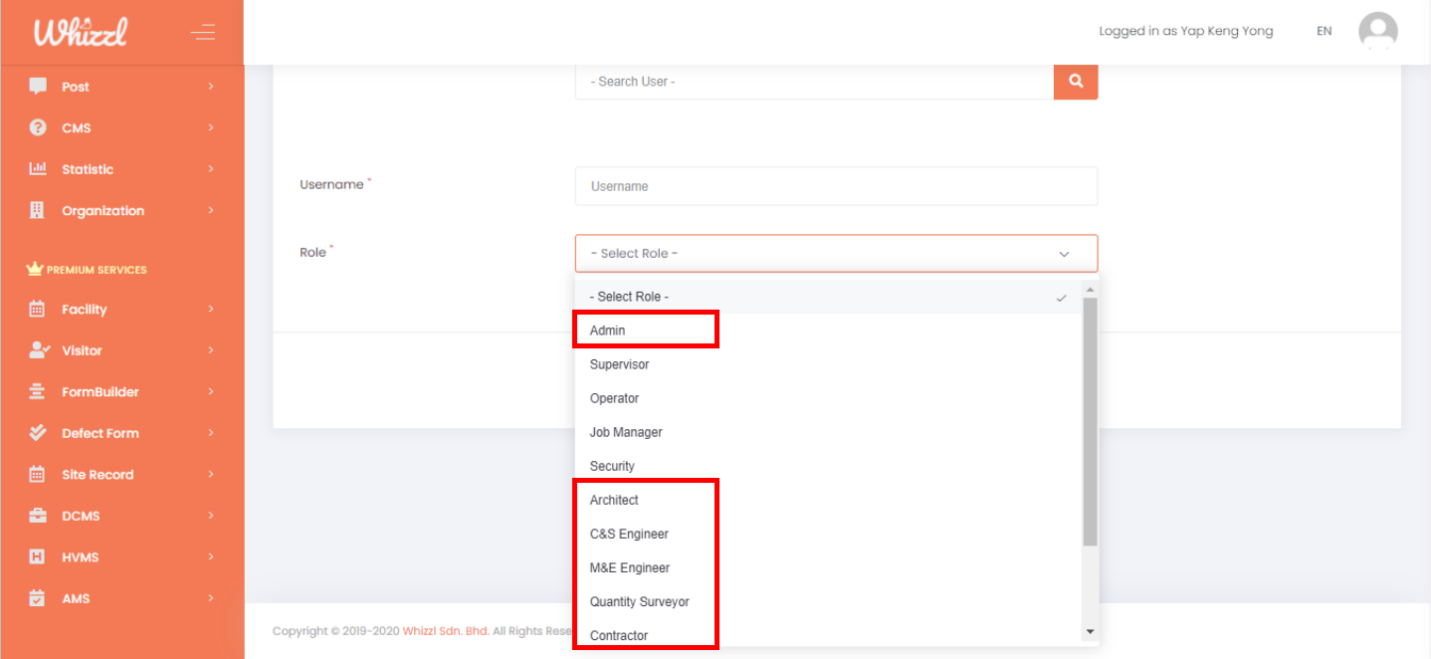Click the orange search magnifier button
1431x659 pixels.
pos(1075,82)
